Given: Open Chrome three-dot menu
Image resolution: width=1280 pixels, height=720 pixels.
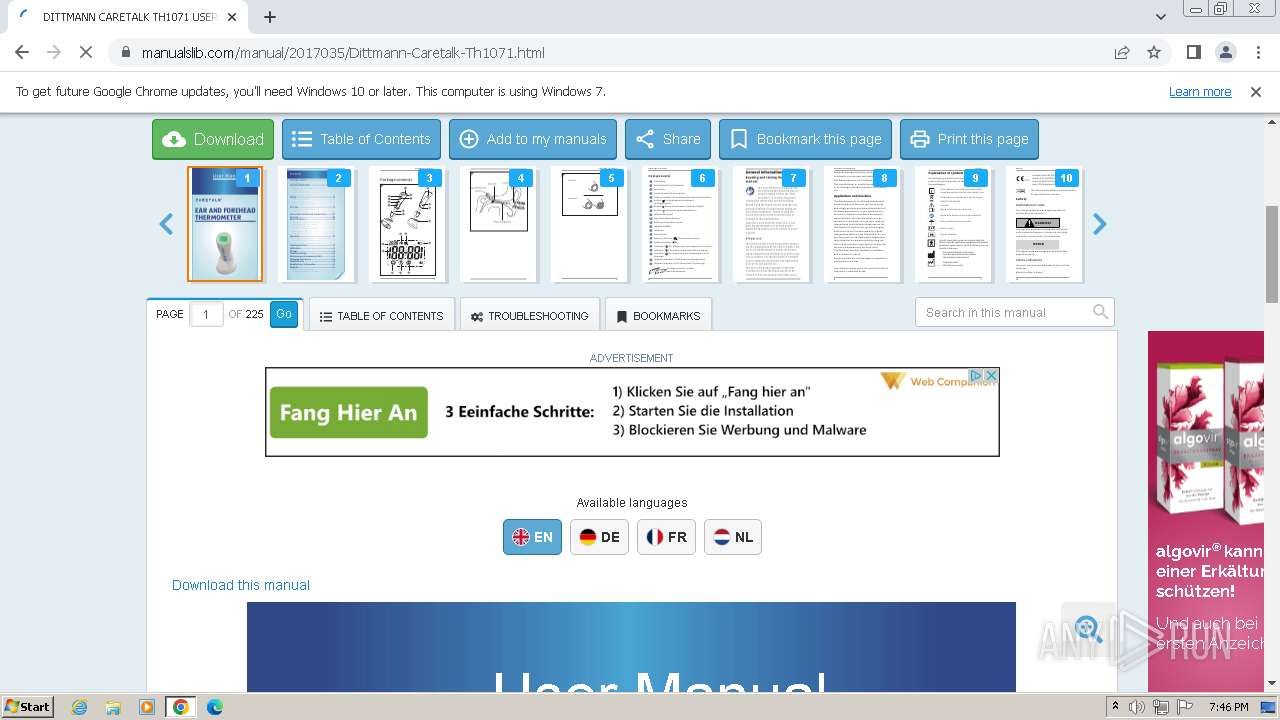Looking at the screenshot, I should point(1257,52).
